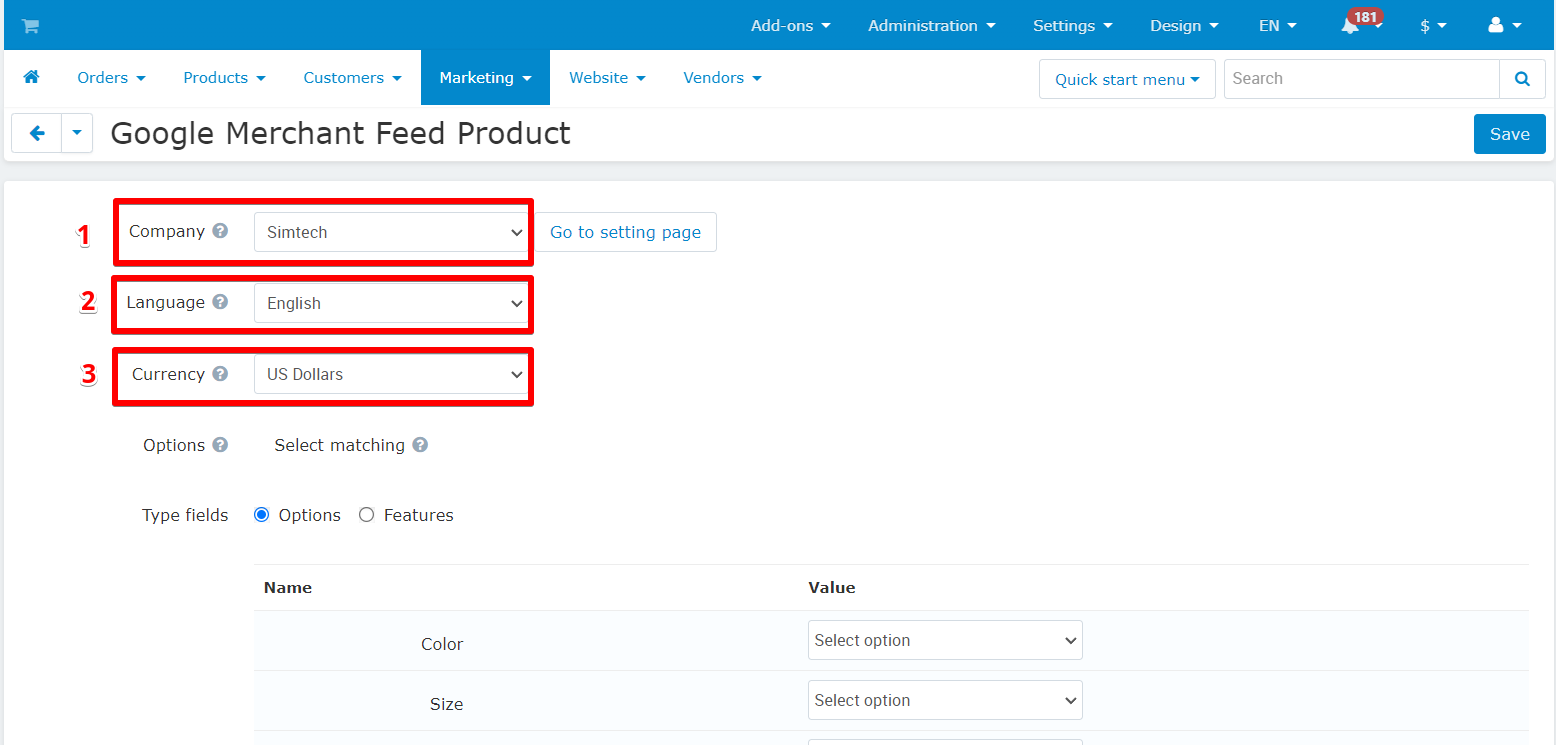1556x745 pixels.
Task: Open the Language dropdown showing English
Action: point(391,303)
